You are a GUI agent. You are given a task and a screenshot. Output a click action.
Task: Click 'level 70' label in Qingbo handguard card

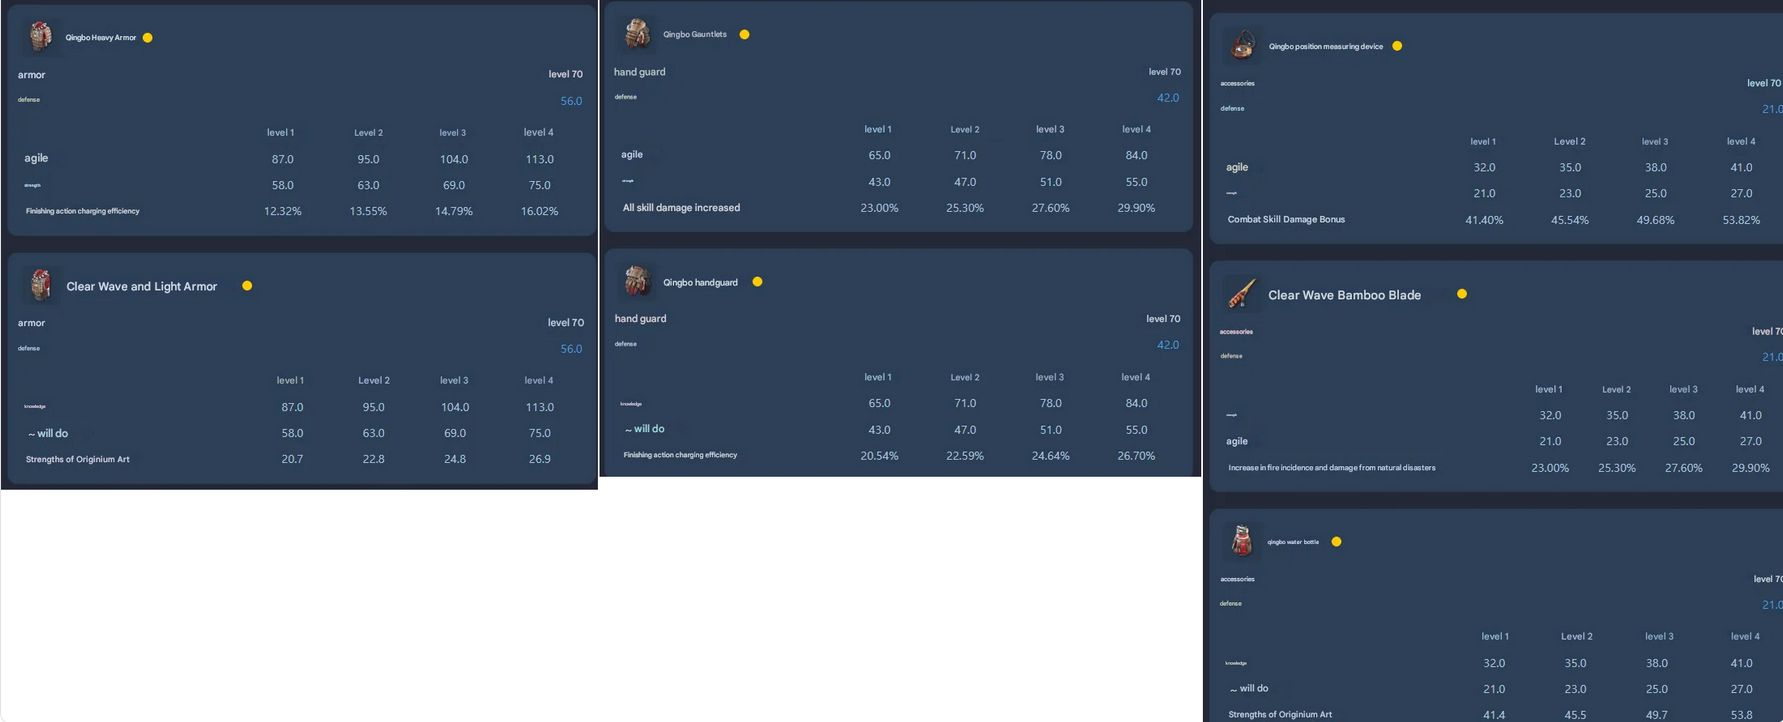pos(1163,319)
